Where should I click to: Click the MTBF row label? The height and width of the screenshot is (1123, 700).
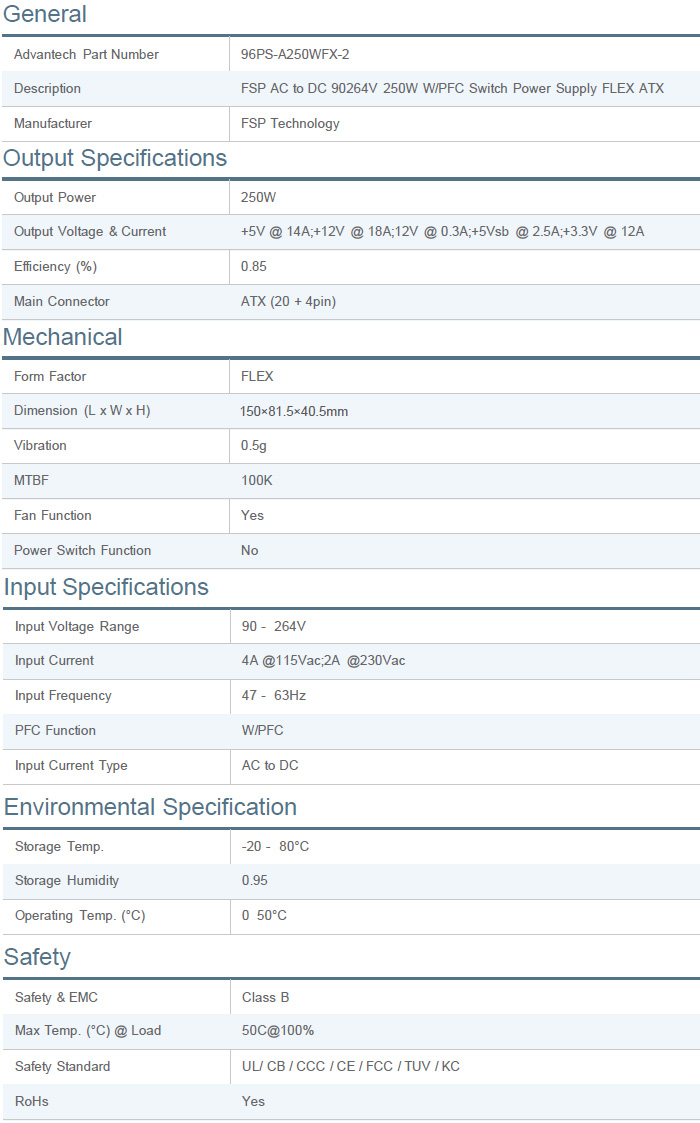[31, 481]
